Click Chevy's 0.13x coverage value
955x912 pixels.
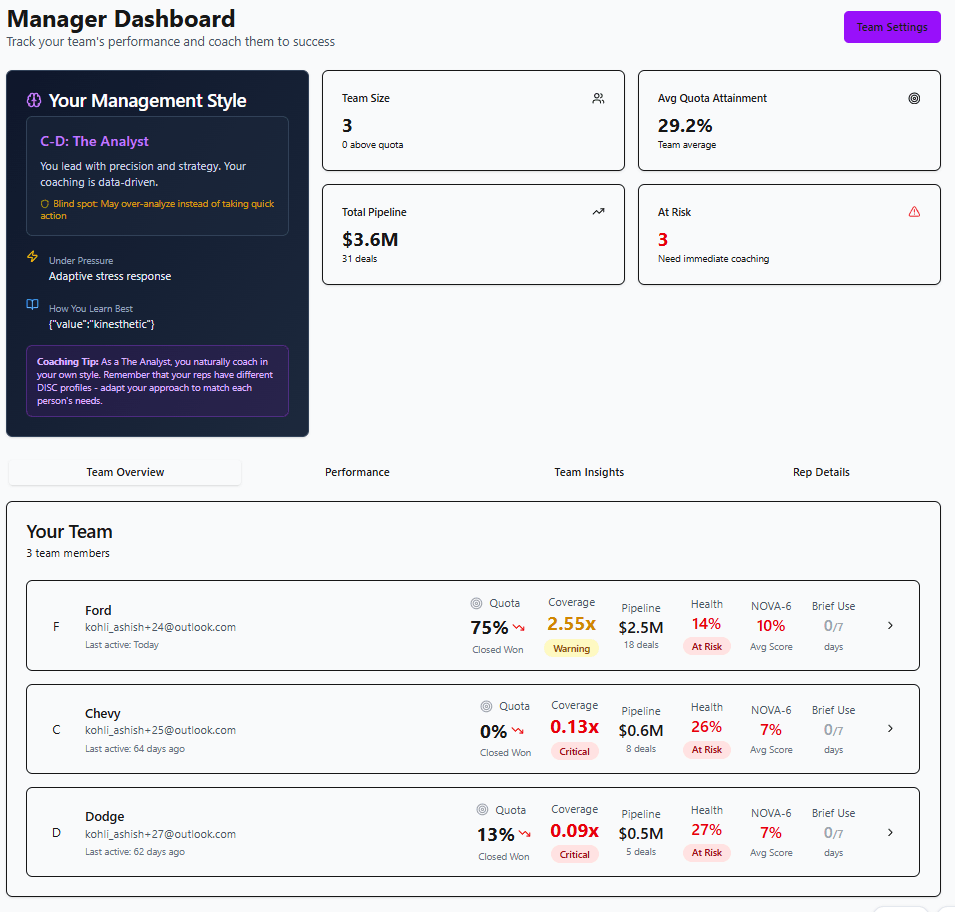574,727
